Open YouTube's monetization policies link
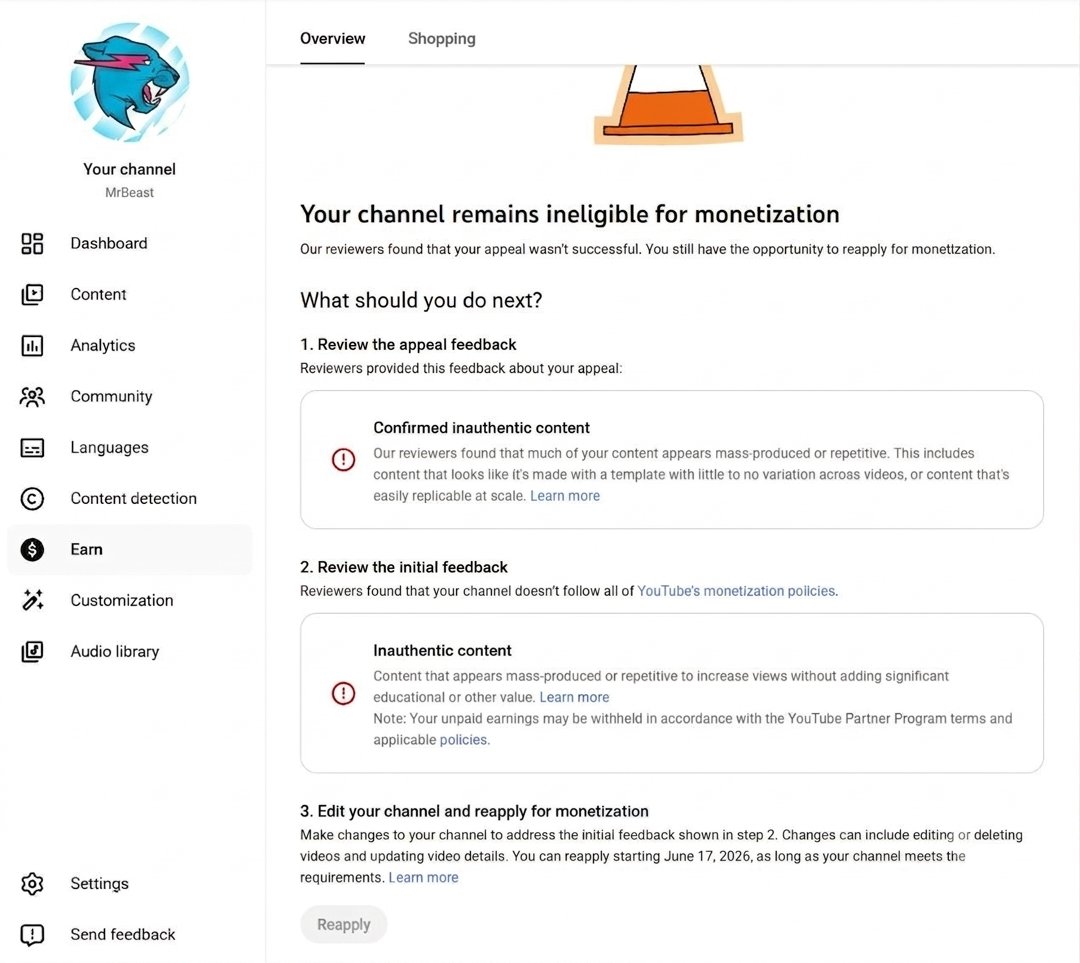This screenshot has height=963, width=1080. 736,591
